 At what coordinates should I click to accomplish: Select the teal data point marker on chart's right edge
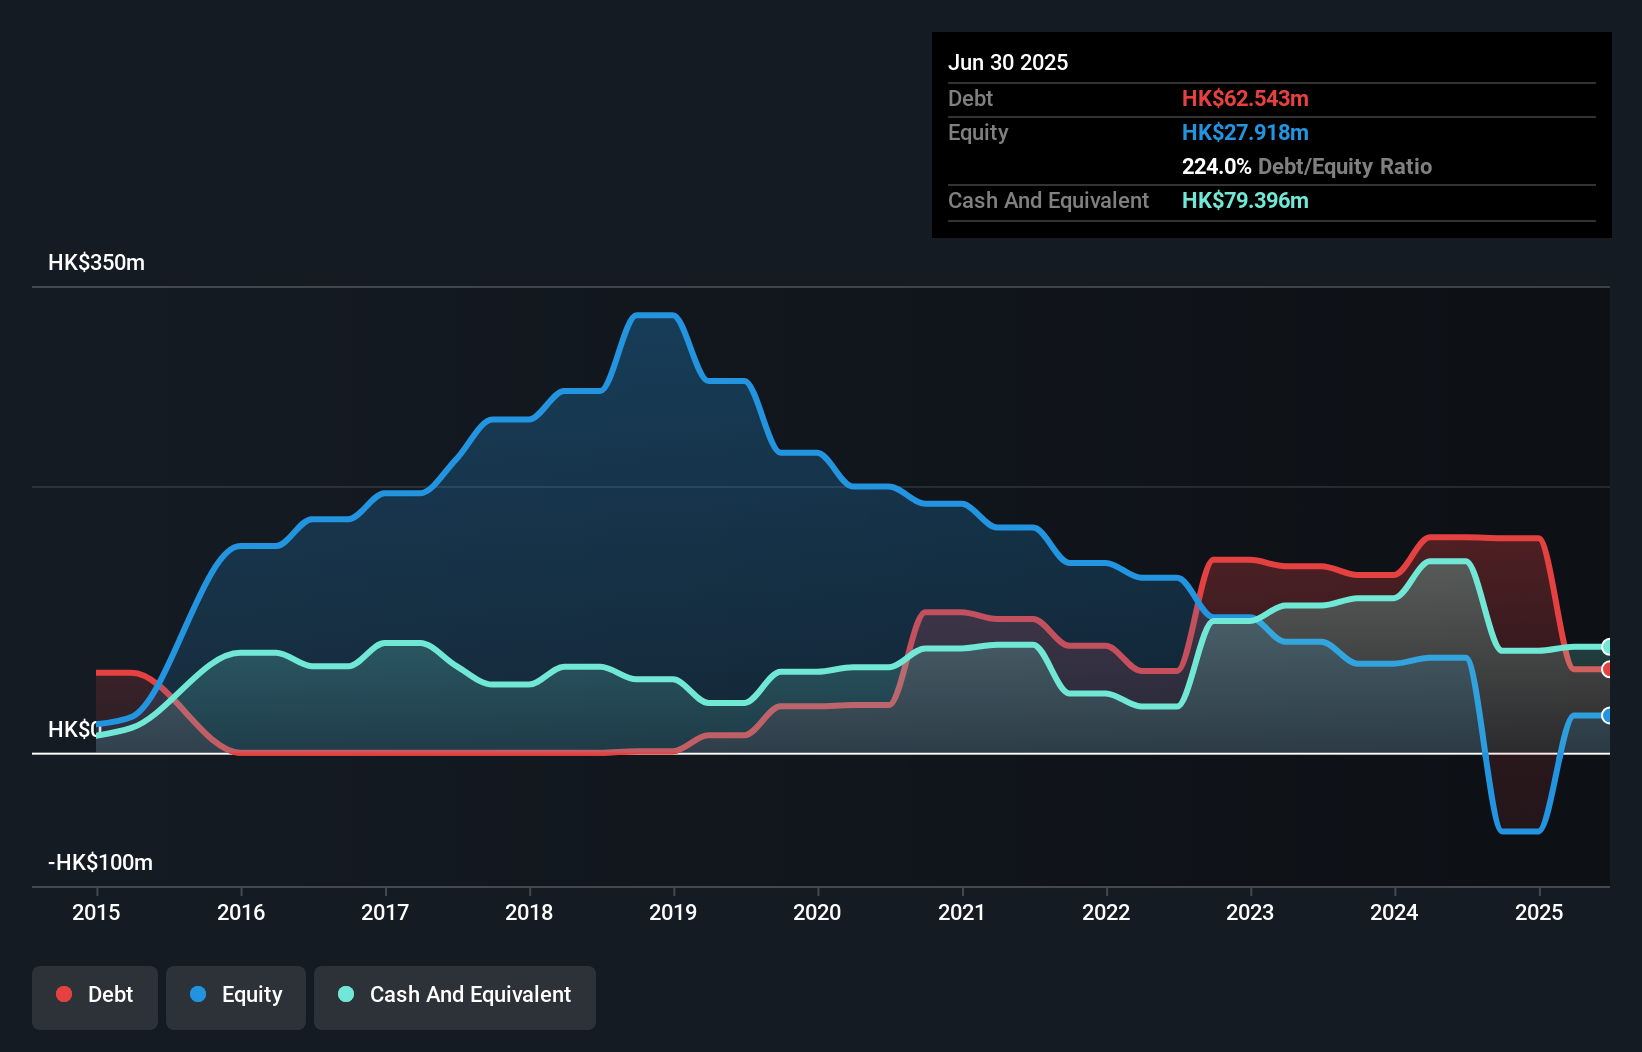(1605, 648)
